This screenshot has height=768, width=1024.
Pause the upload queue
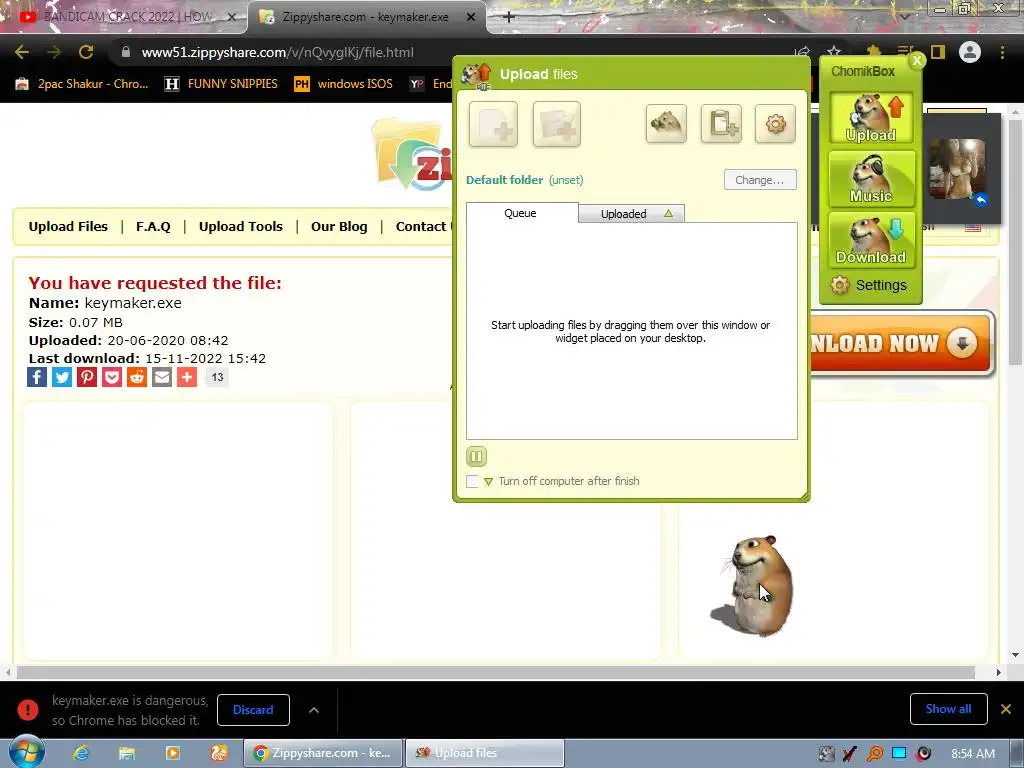[x=476, y=456]
